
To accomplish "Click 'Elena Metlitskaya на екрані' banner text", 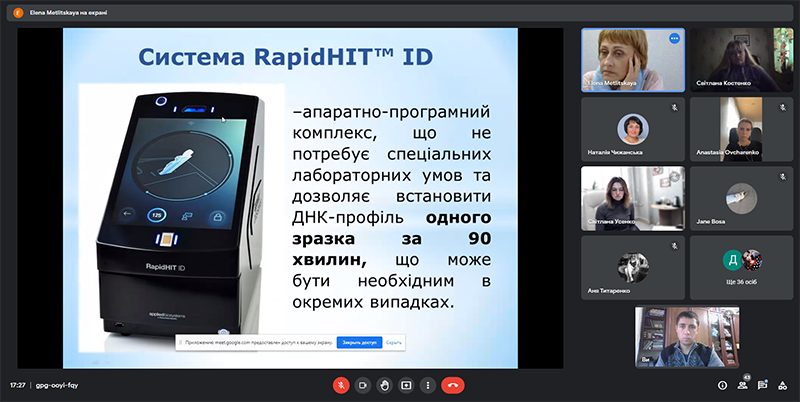I will [68, 13].
